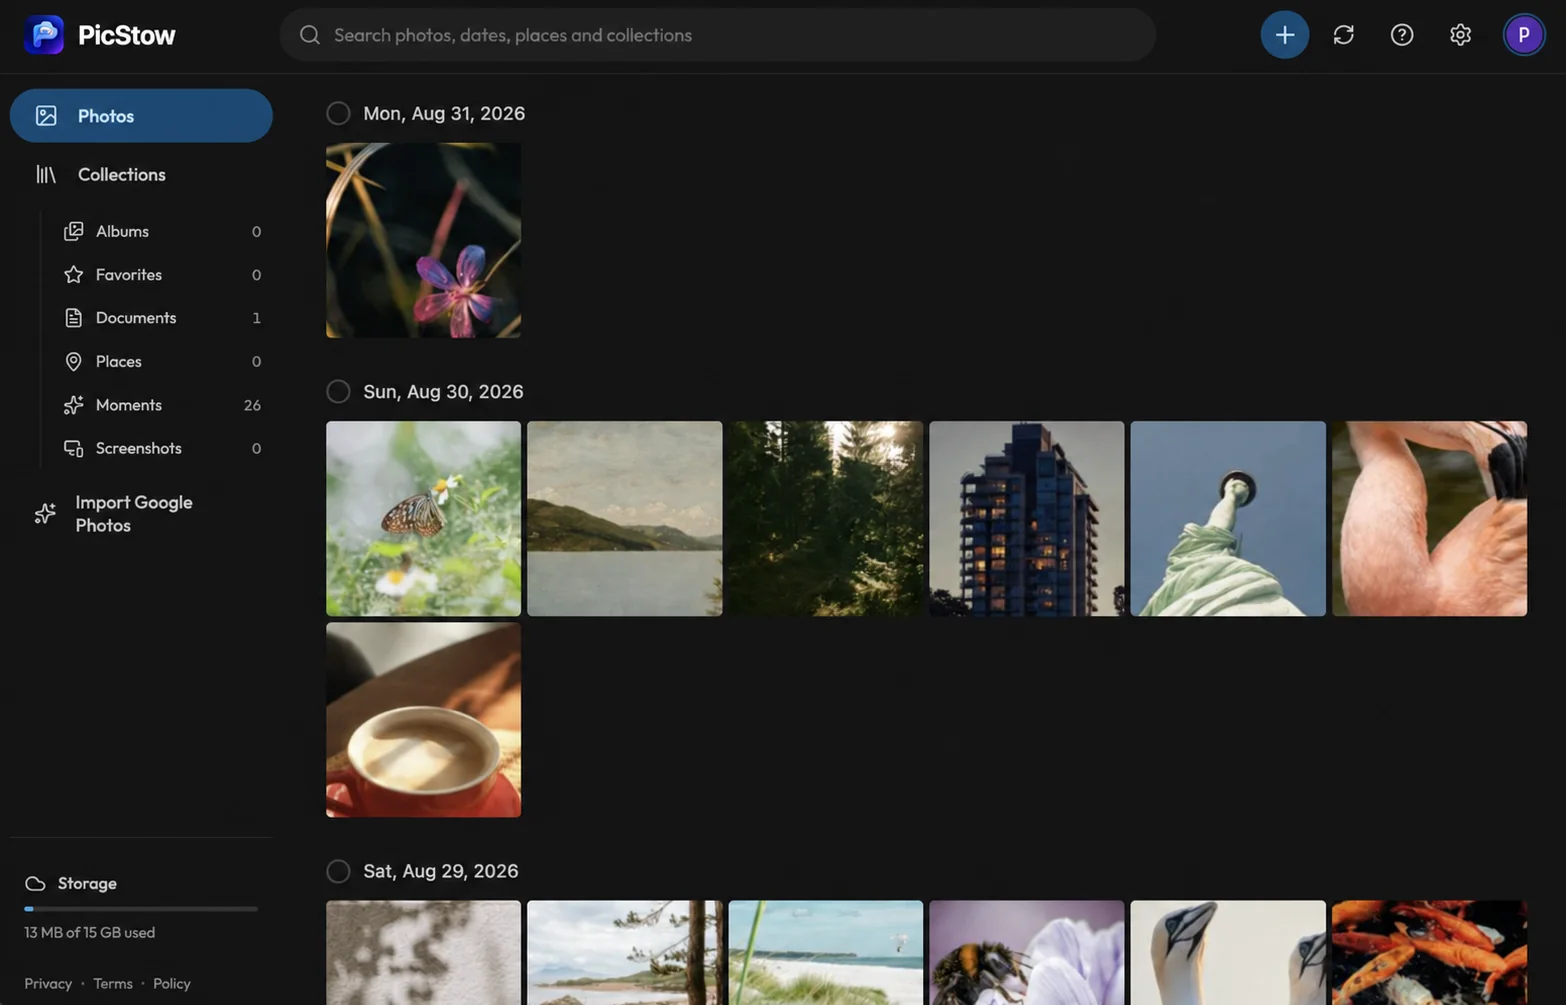
Task: Select all photos from Sat, Aug 29, 2026
Action: tap(338, 871)
